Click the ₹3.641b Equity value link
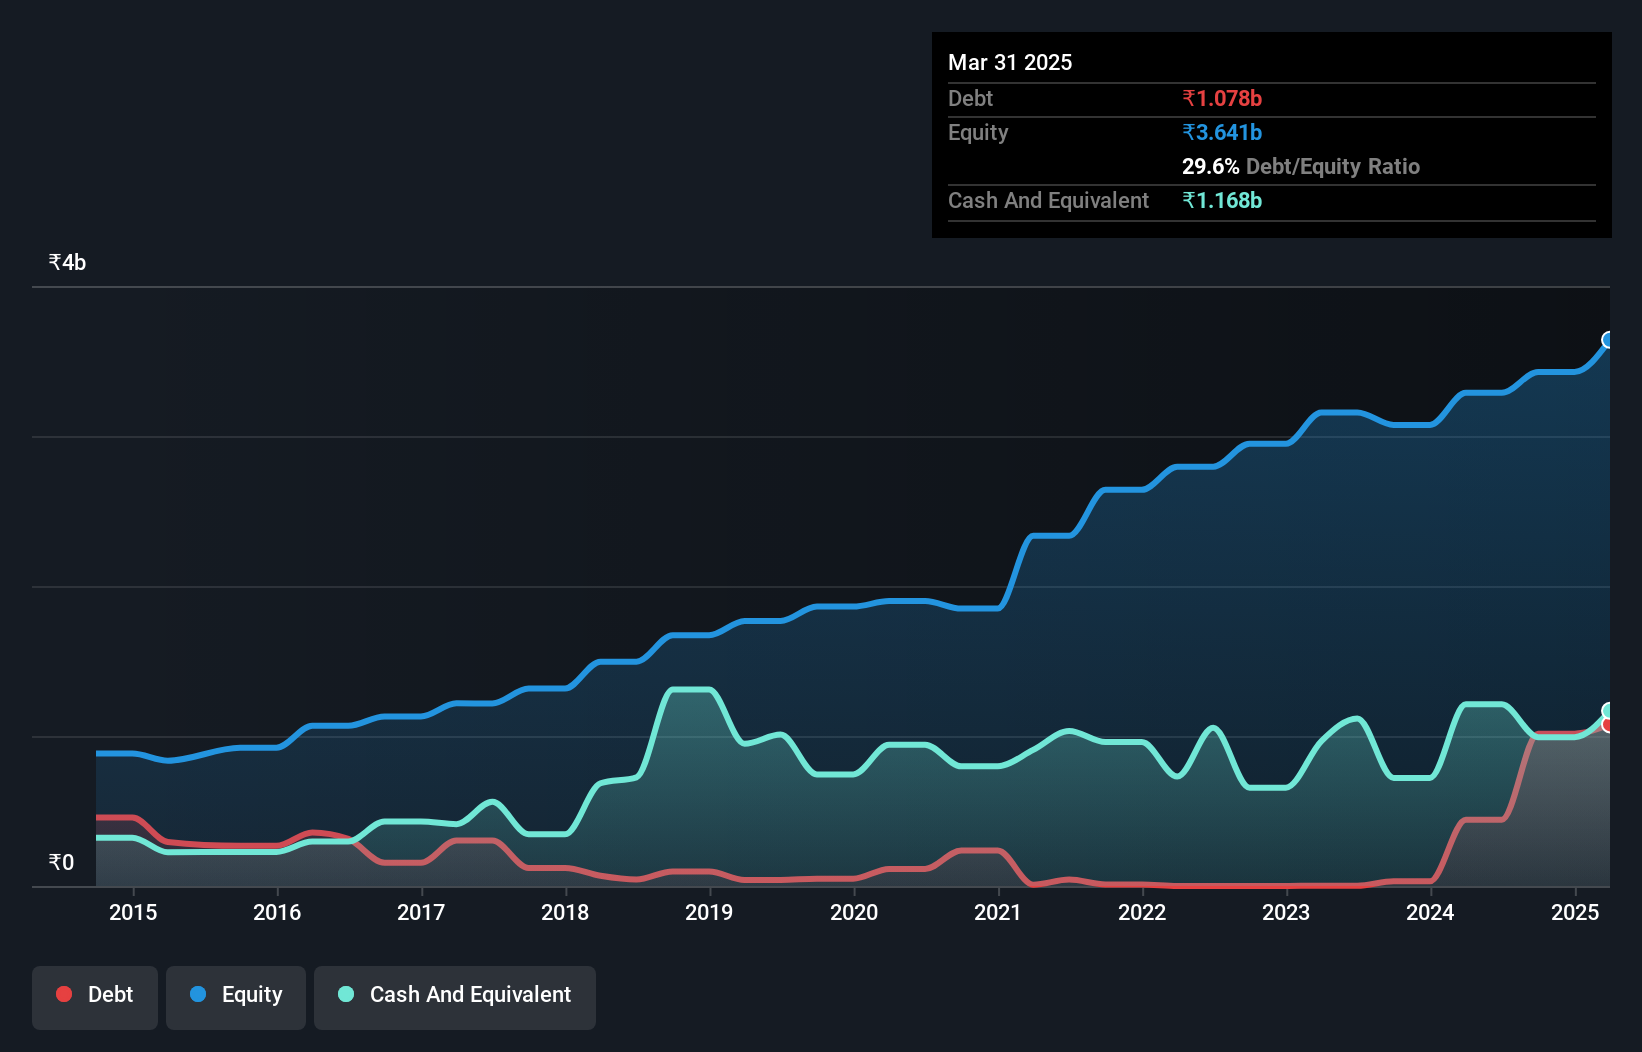Screen dimensions: 1642x1052 1222,131
